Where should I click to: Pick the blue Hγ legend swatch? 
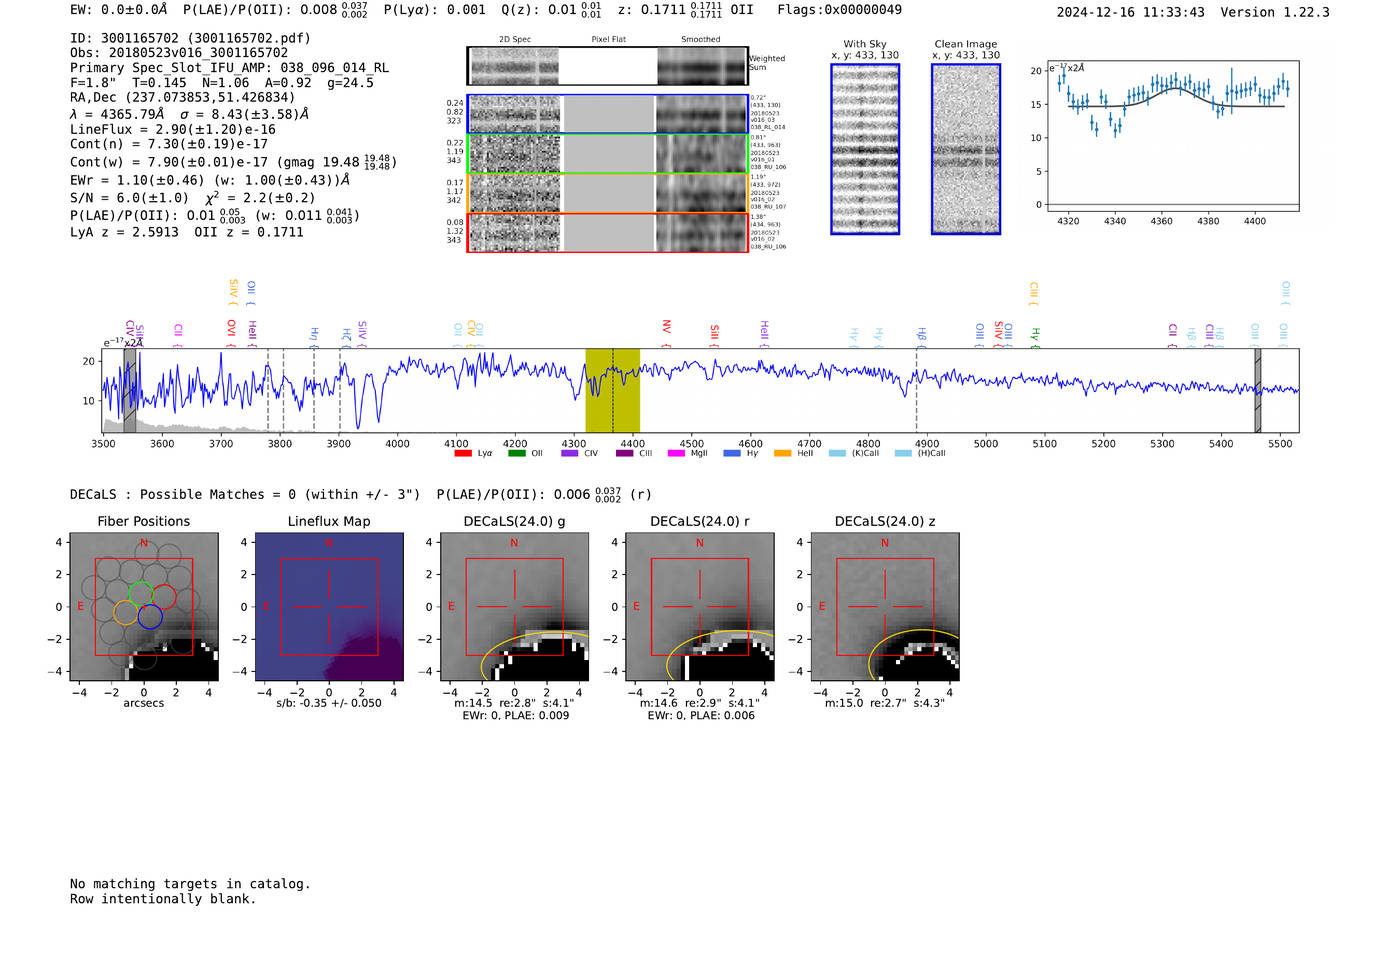[732, 453]
